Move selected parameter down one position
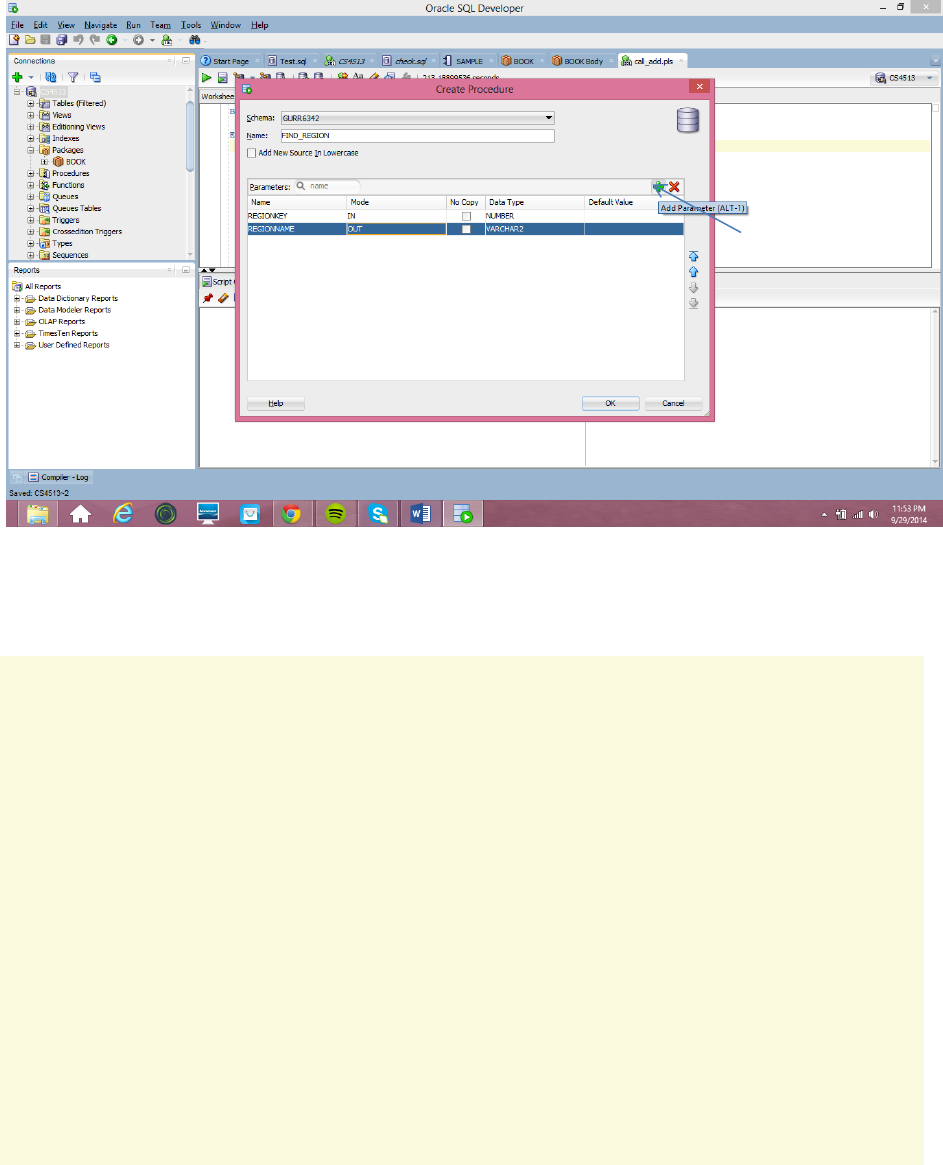Viewport: 943px width, 1165px height. [x=693, y=288]
